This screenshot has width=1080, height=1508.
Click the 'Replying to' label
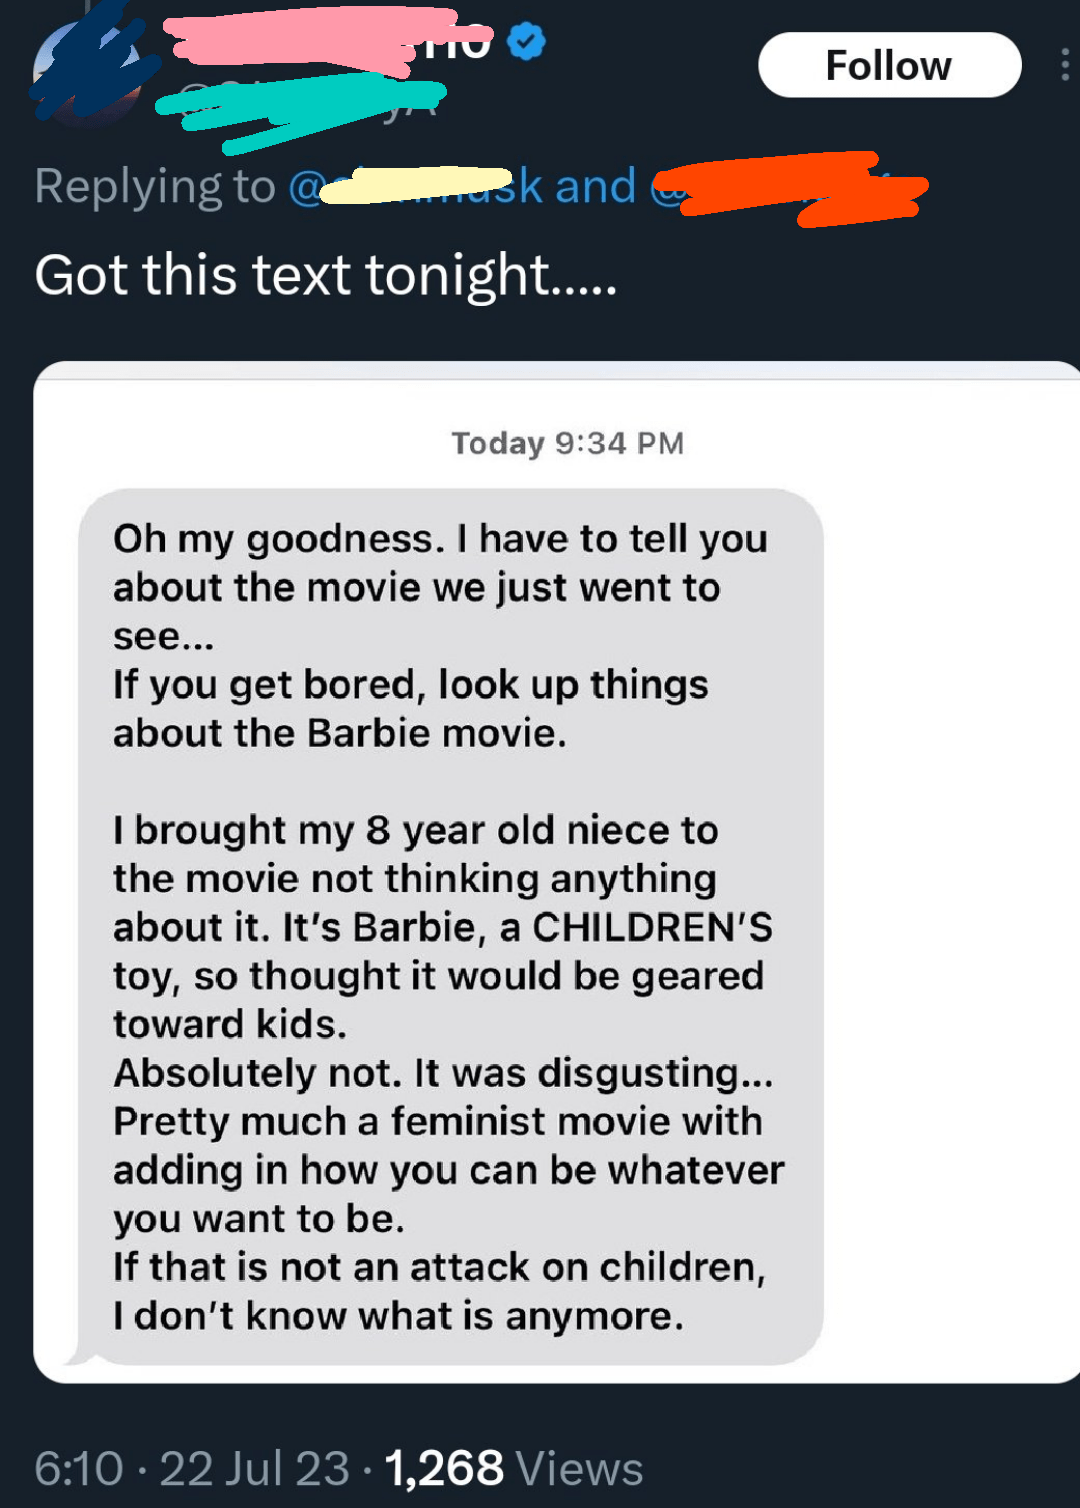[155, 186]
